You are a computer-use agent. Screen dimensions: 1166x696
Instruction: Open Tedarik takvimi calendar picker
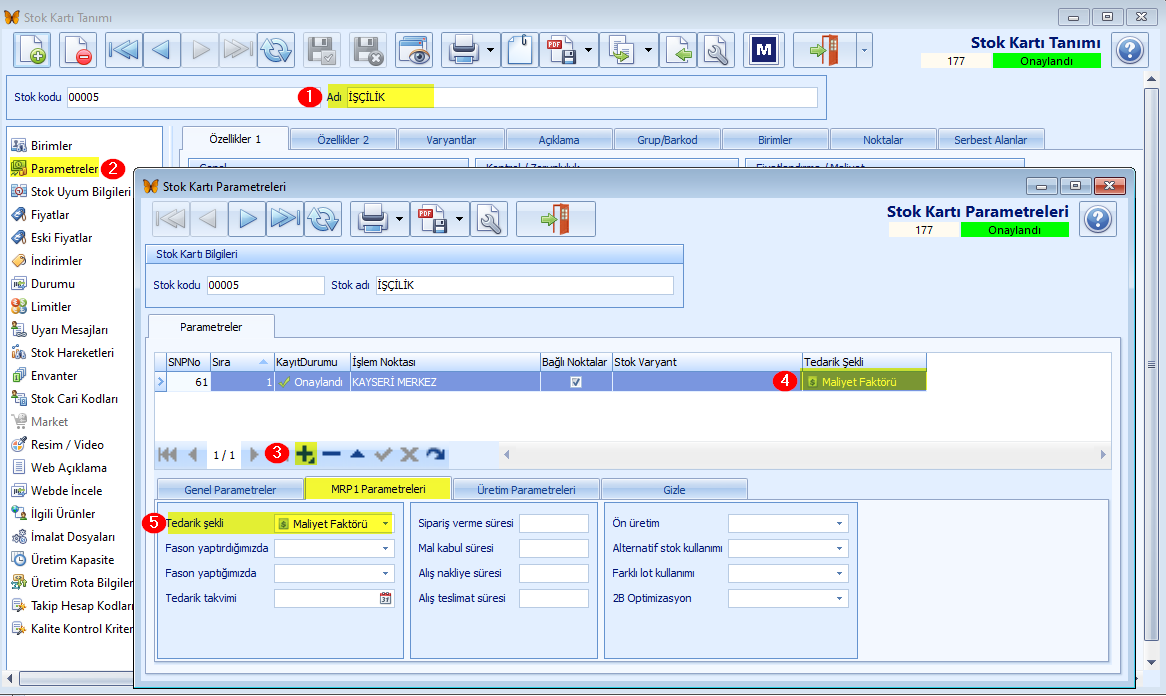[385, 598]
